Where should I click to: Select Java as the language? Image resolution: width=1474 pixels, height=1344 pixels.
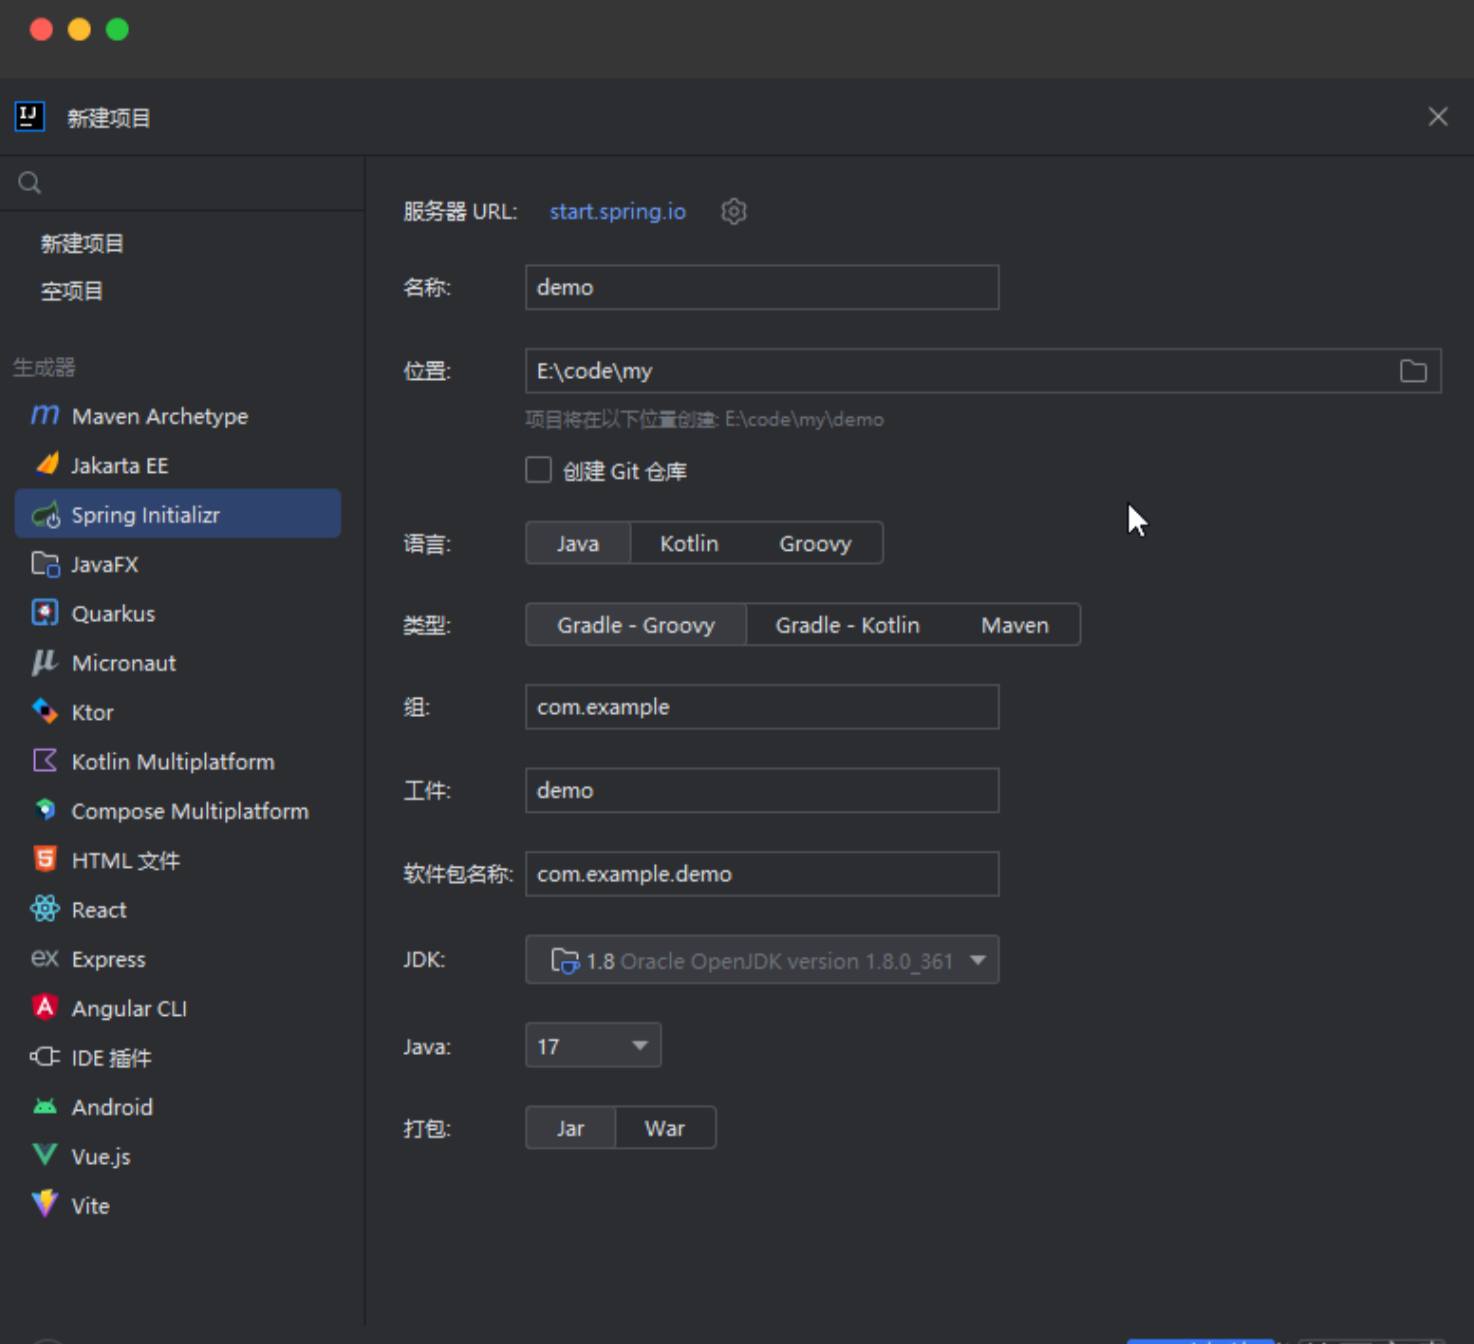578,543
